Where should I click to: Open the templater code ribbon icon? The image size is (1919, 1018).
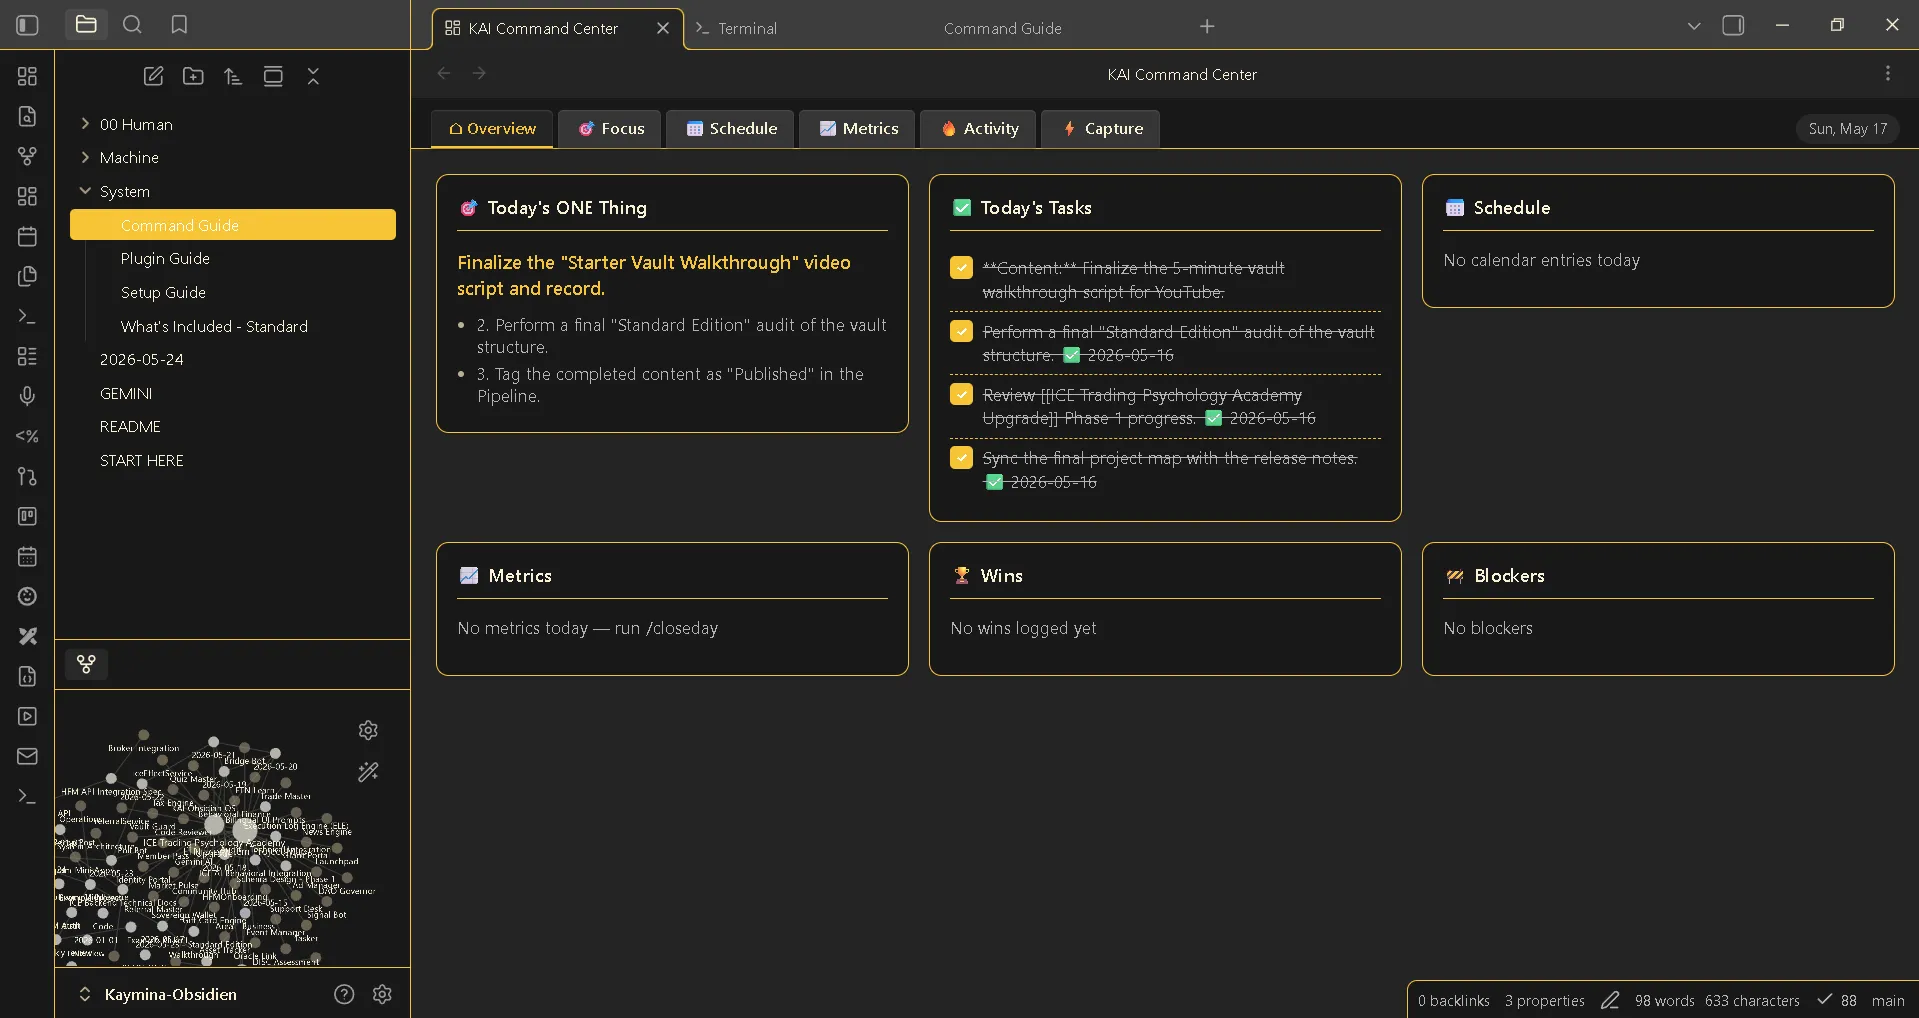[27, 436]
